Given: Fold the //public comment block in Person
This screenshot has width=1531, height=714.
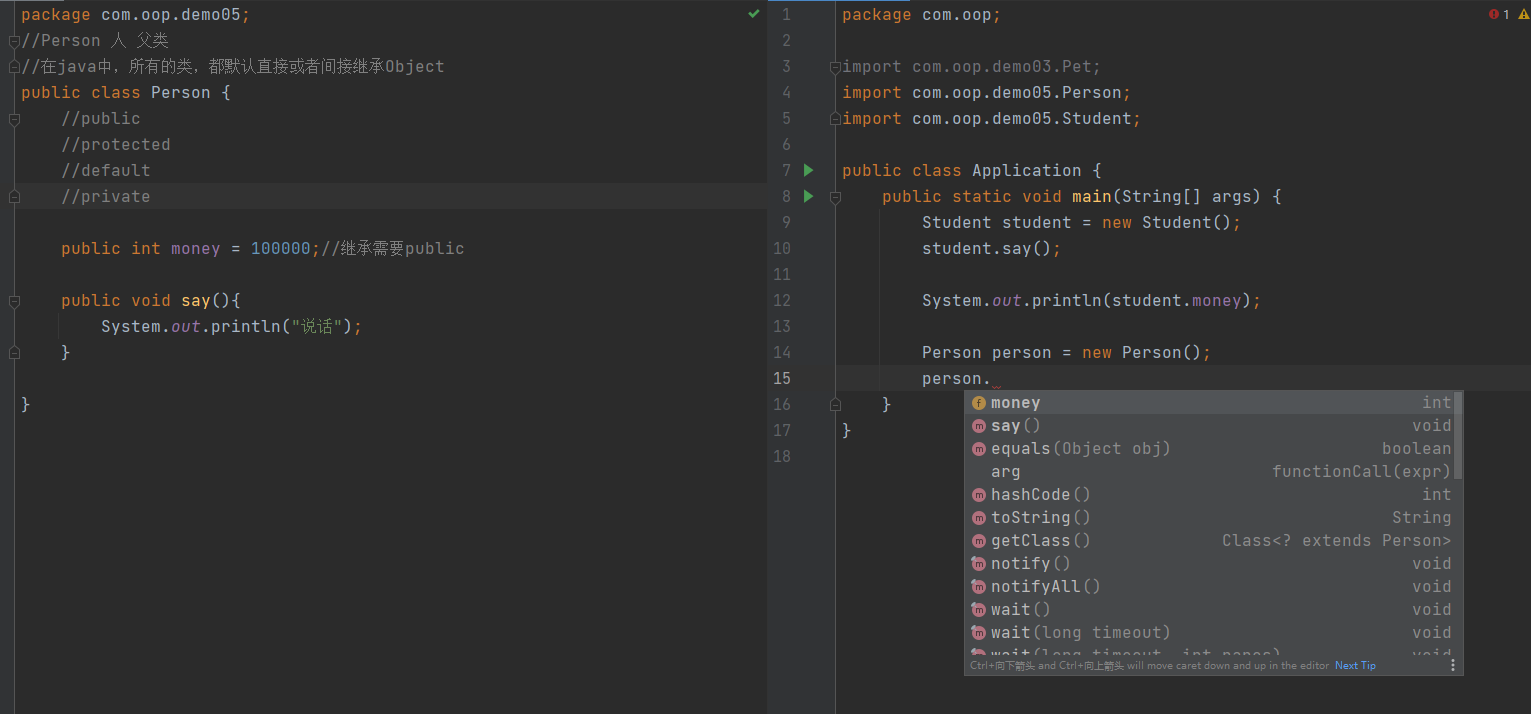Looking at the screenshot, I should point(14,119).
